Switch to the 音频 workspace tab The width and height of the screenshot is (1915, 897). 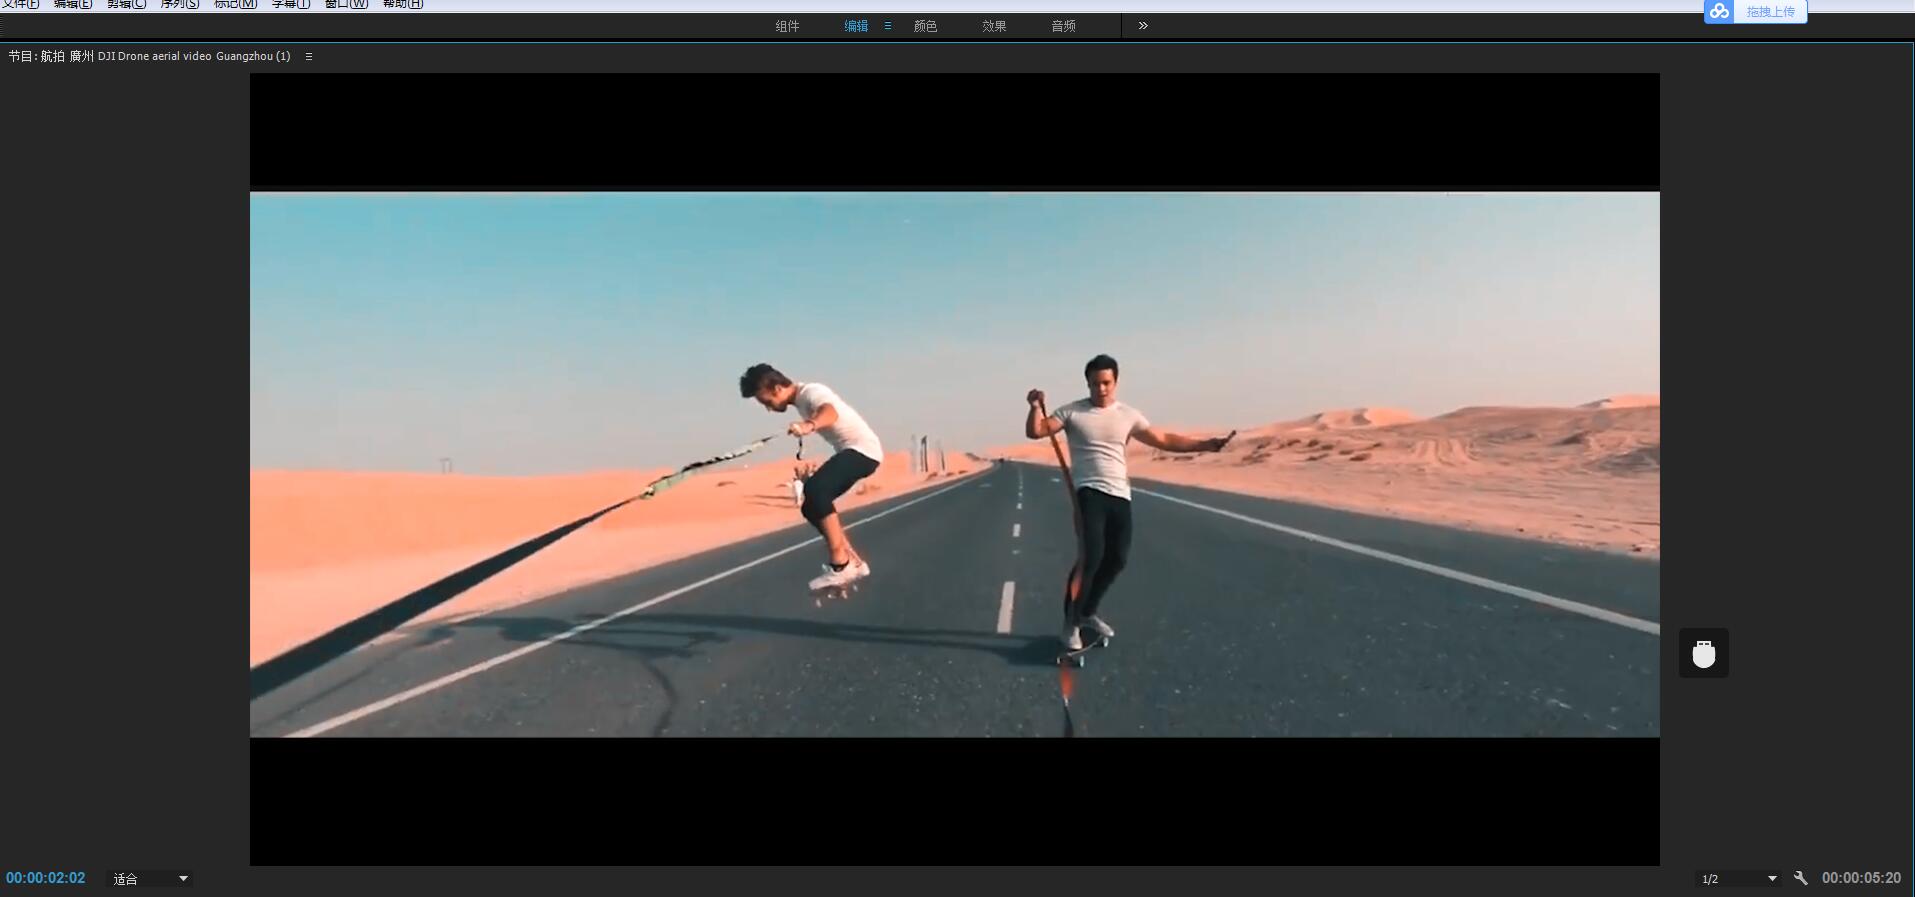(x=1063, y=26)
